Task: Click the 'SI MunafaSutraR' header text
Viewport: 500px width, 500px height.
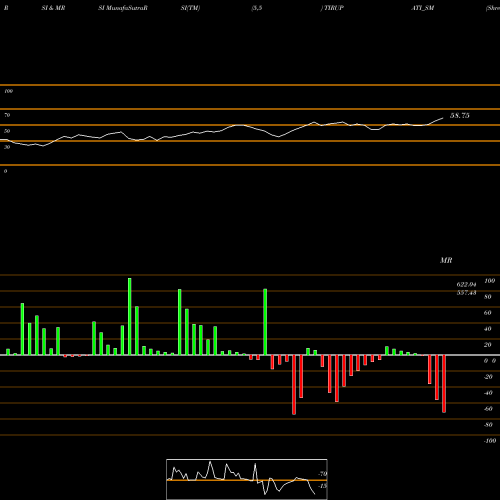Action: (x=123, y=8)
